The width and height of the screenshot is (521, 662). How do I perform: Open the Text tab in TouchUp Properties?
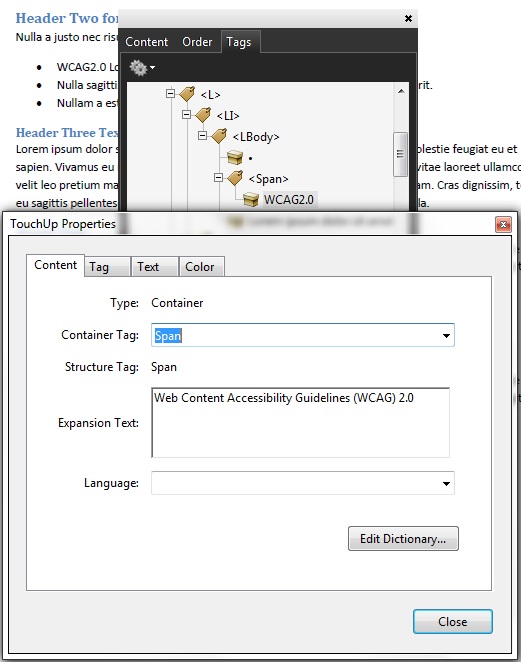155,267
